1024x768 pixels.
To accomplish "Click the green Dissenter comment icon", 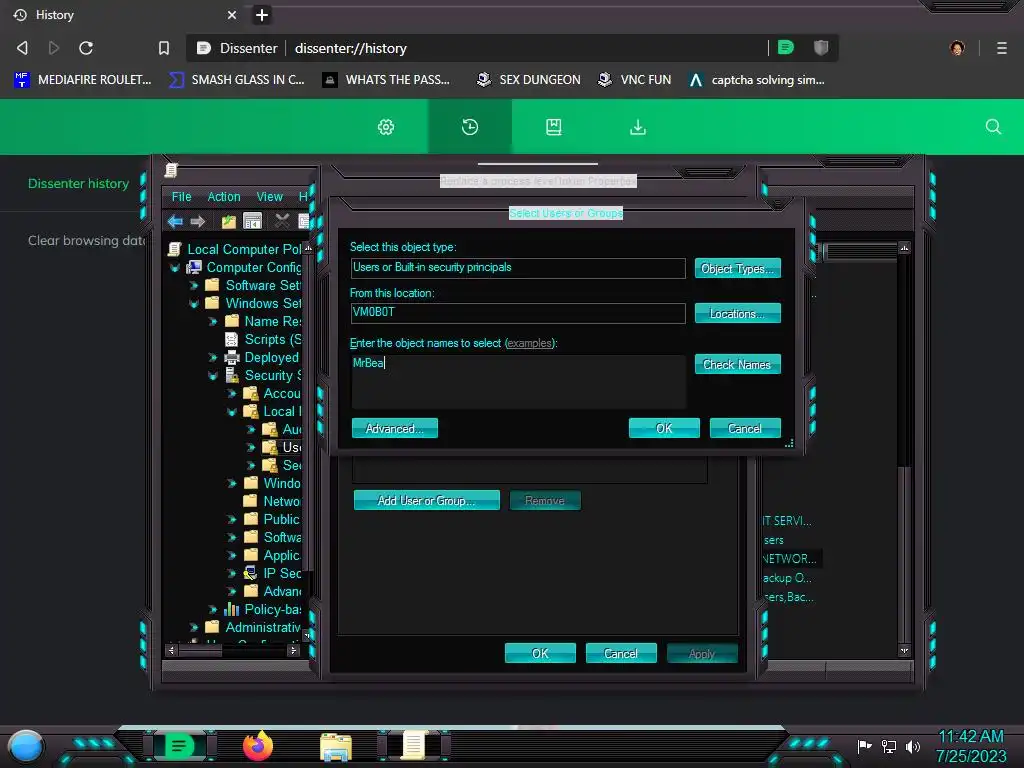I will pos(786,47).
